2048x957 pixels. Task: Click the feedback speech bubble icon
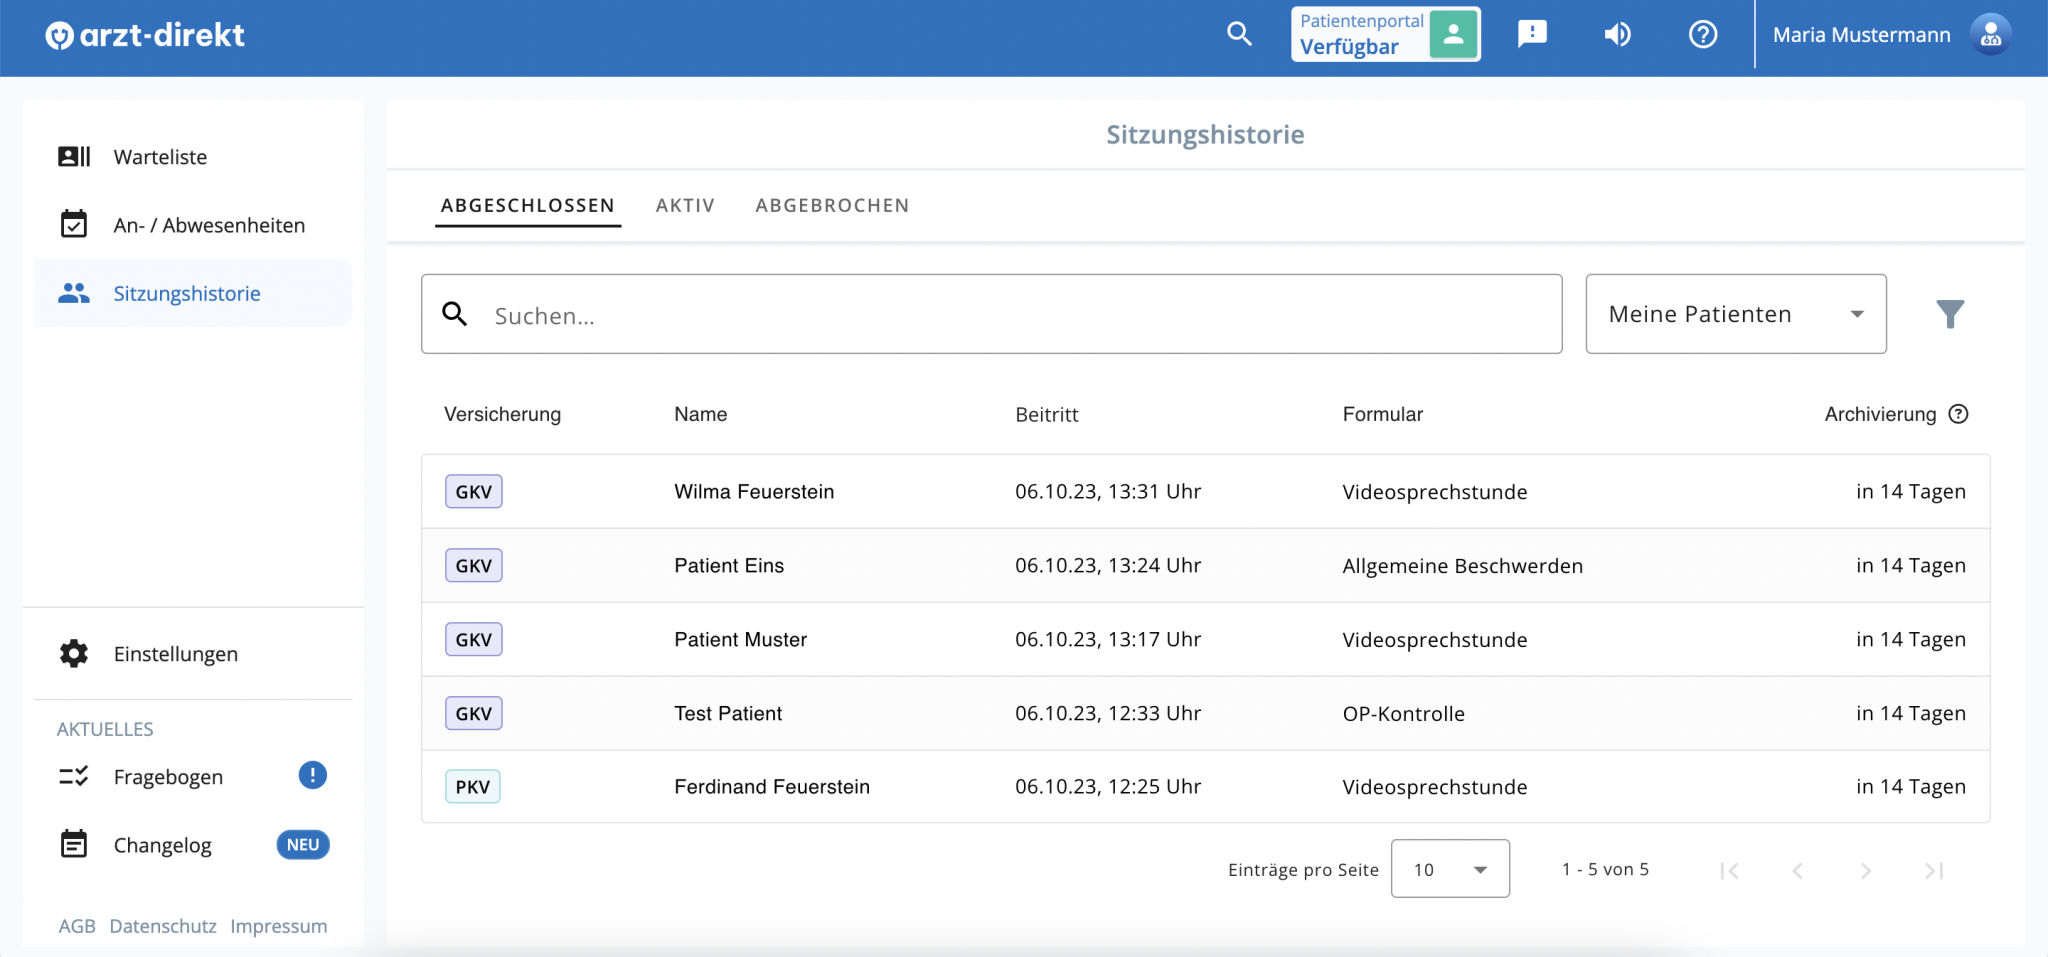(x=1531, y=34)
